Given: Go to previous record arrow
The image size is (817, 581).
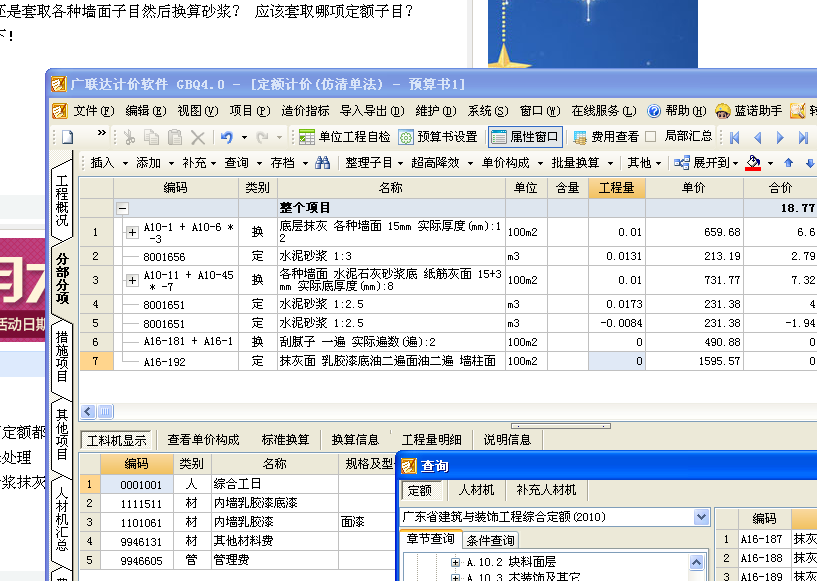Looking at the screenshot, I should coord(758,138).
